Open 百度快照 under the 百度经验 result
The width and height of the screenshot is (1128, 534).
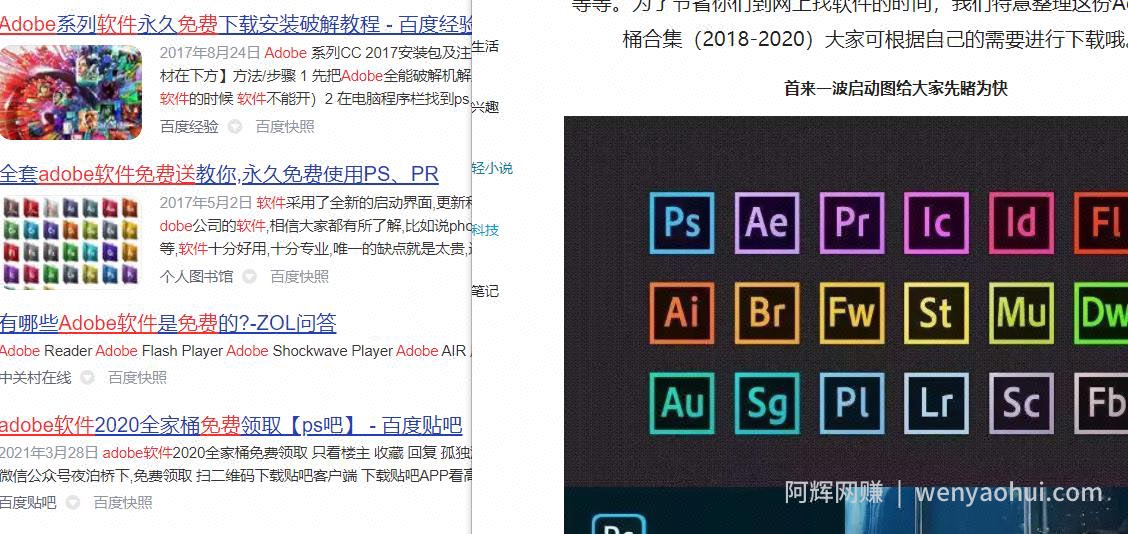click(x=285, y=127)
